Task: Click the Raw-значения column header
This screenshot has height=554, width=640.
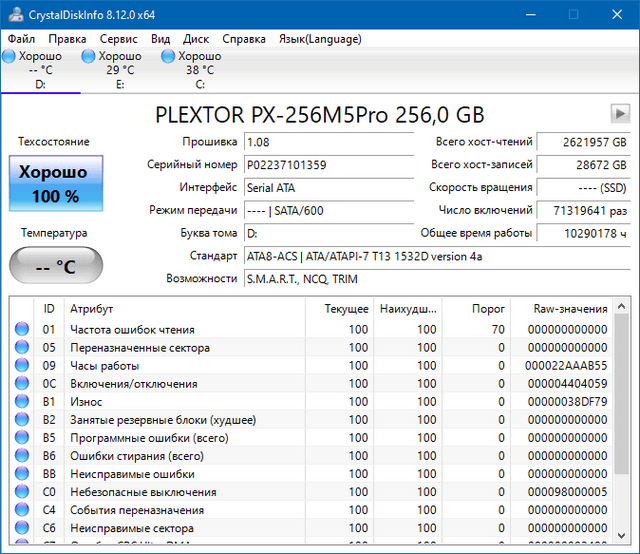Action: 571,309
